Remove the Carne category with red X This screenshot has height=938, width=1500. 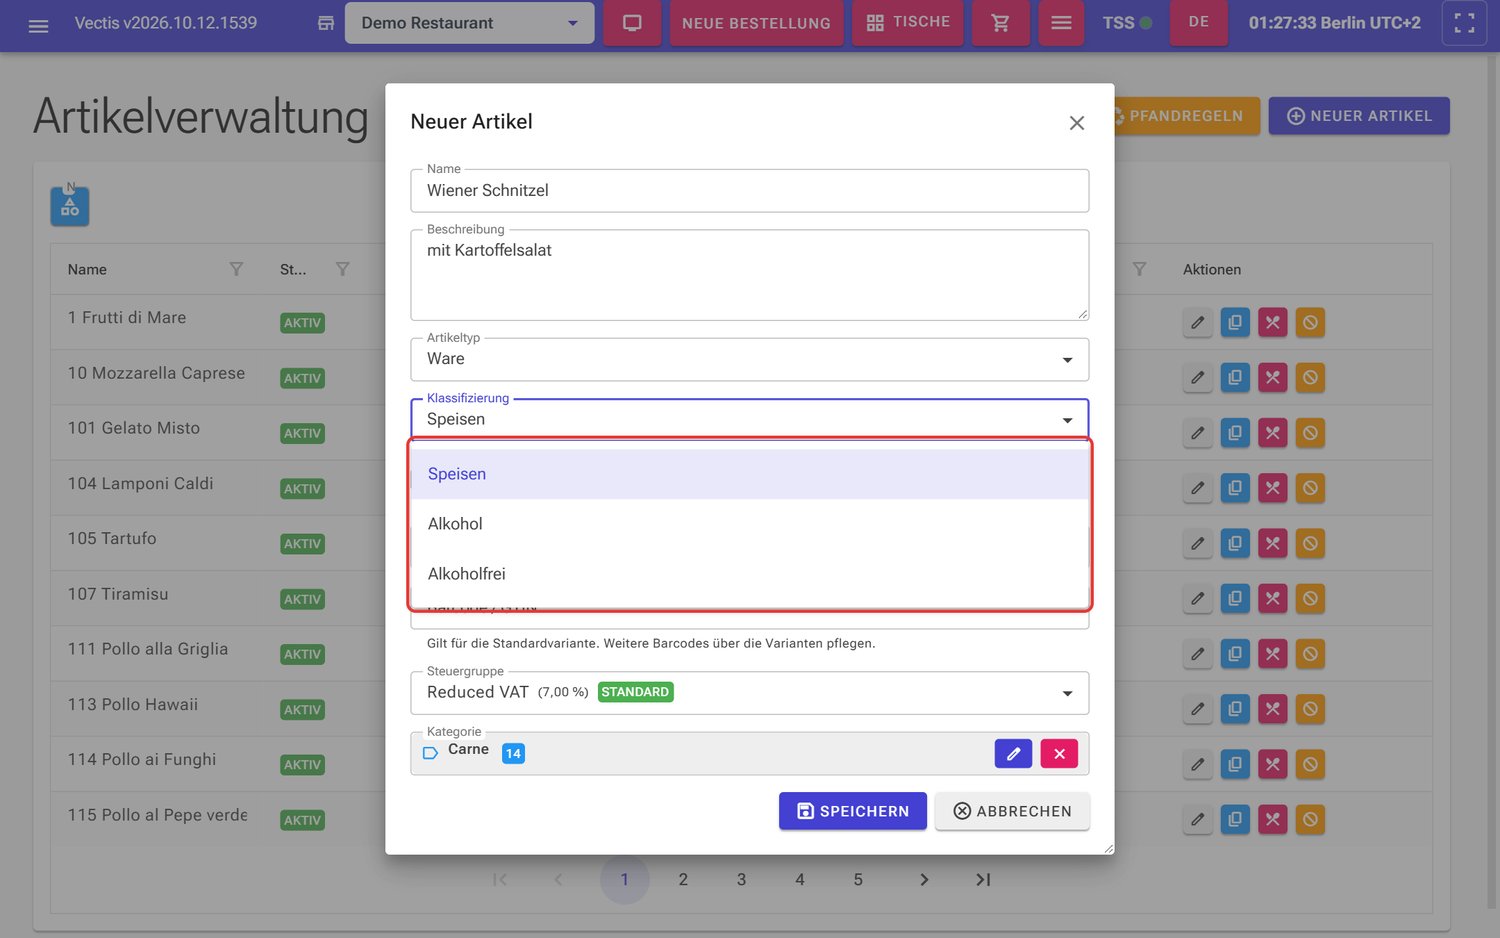point(1059,754)
